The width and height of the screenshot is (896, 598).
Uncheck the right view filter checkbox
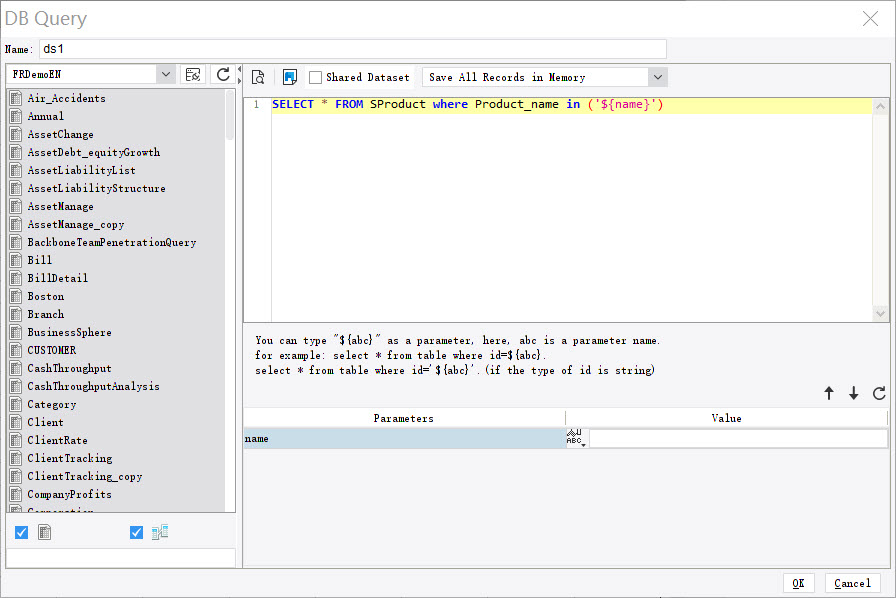tap(136, 532)
